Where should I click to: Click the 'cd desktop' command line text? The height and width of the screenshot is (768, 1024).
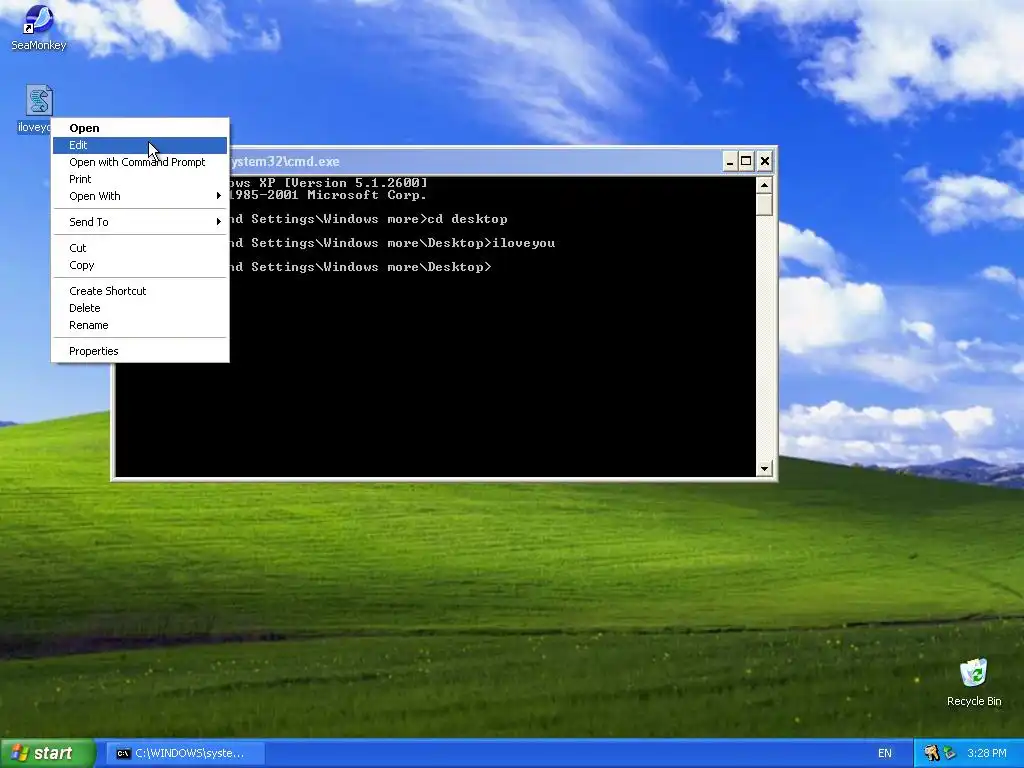[x=467, y=219]
